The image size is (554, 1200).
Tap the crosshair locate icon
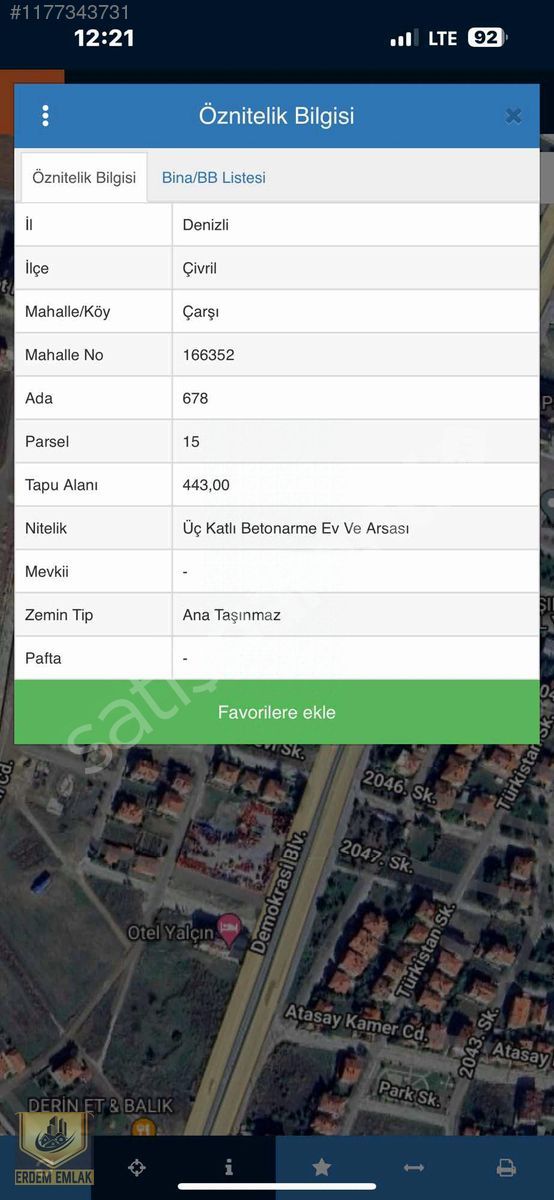(x=138, y=1167)
